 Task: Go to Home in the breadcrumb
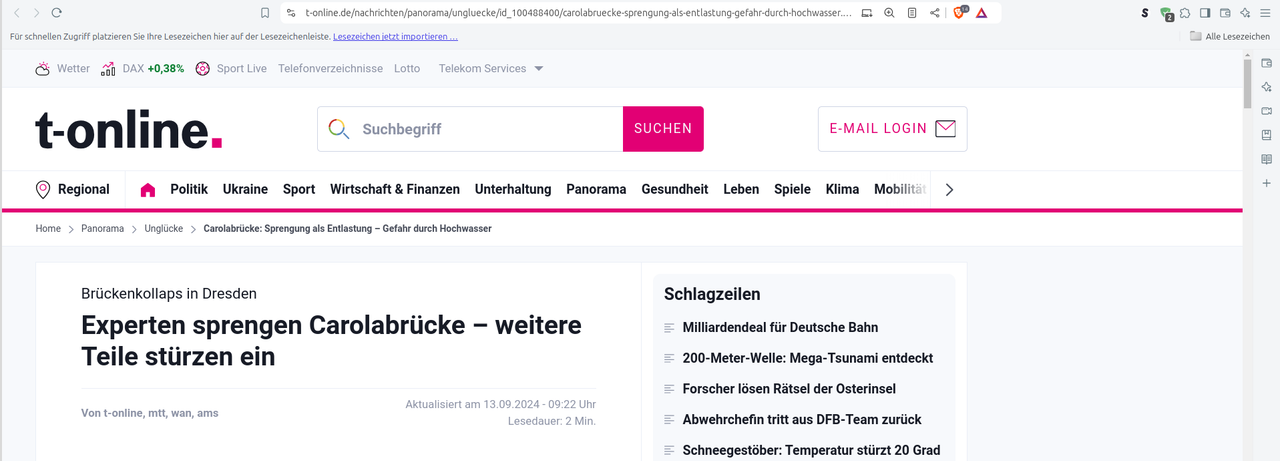48,229
